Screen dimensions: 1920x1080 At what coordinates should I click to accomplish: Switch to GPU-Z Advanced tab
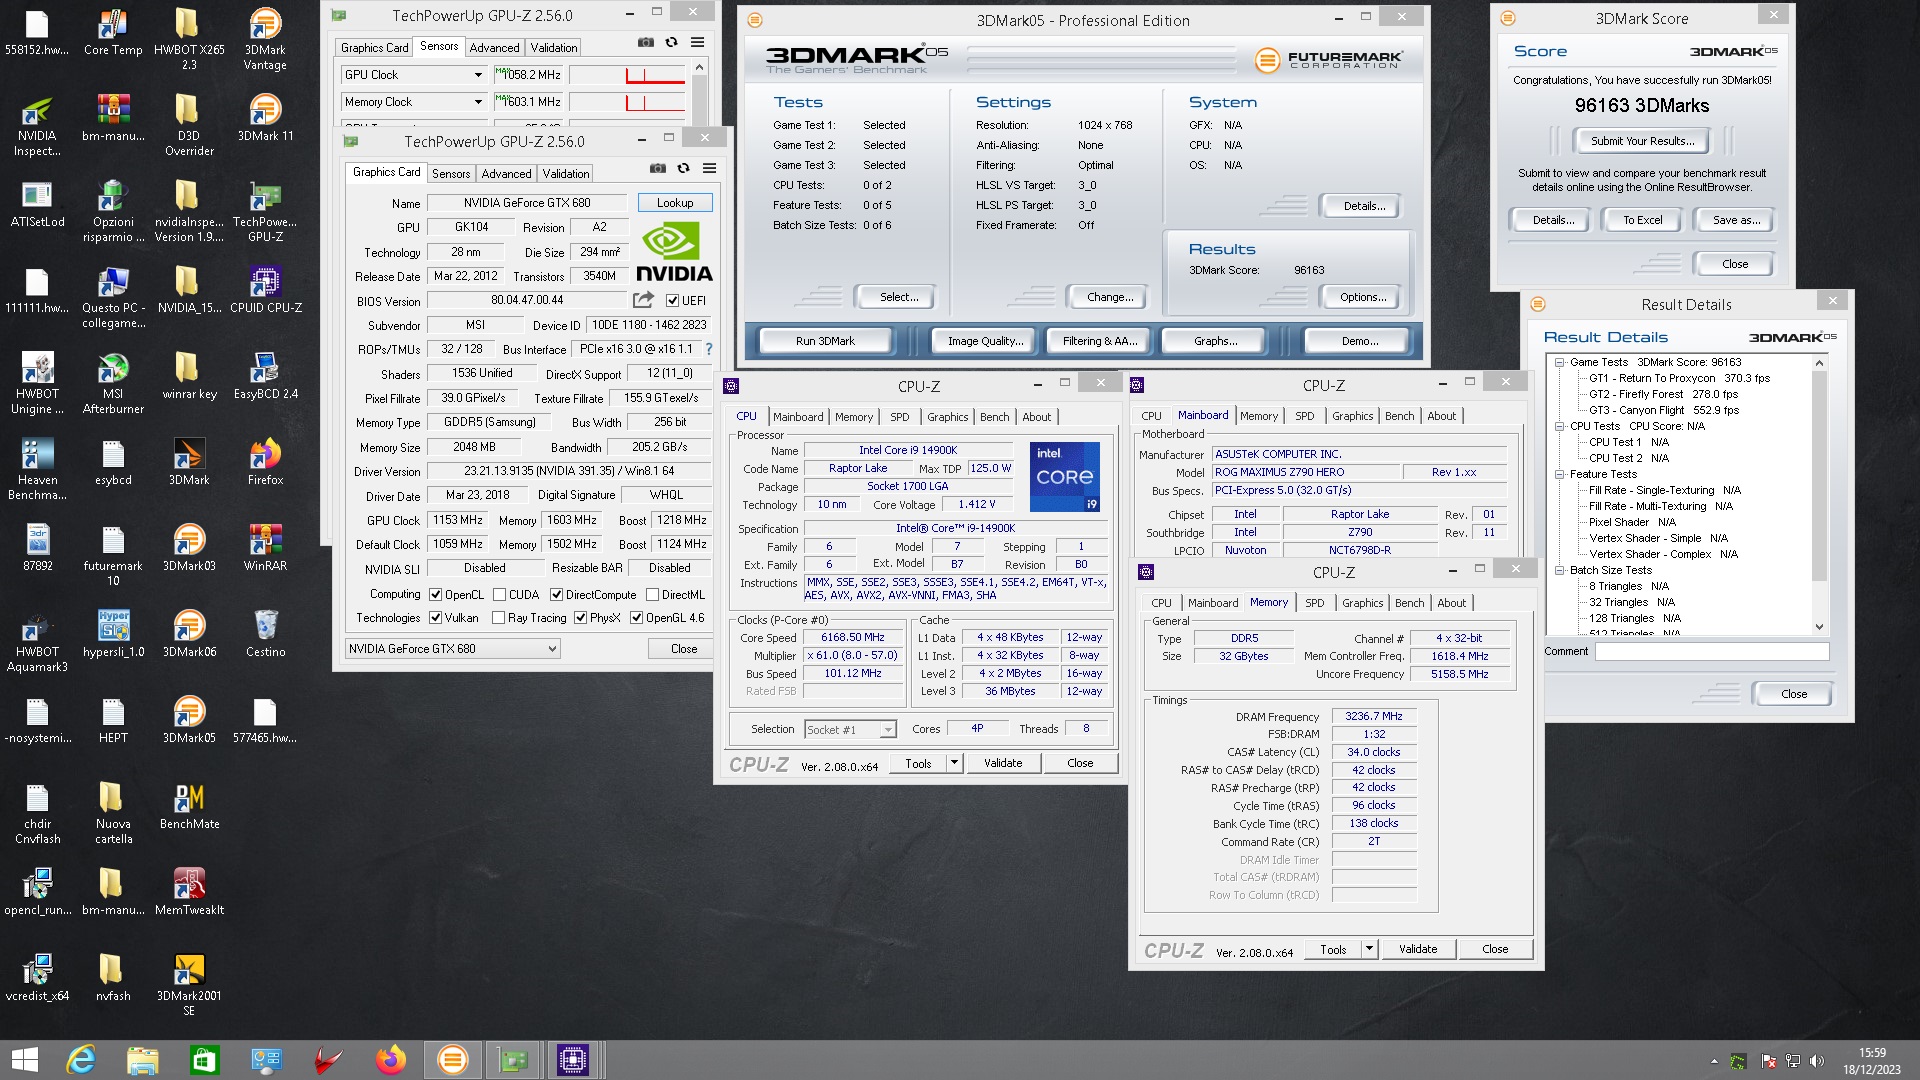[x=506, y=174]
